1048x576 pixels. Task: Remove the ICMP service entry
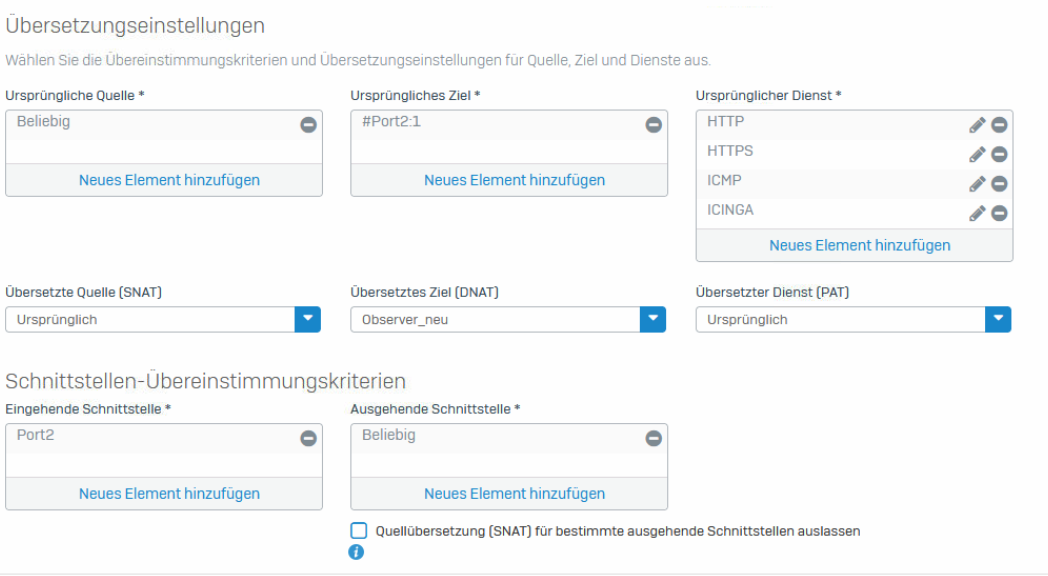coord(999,184)
